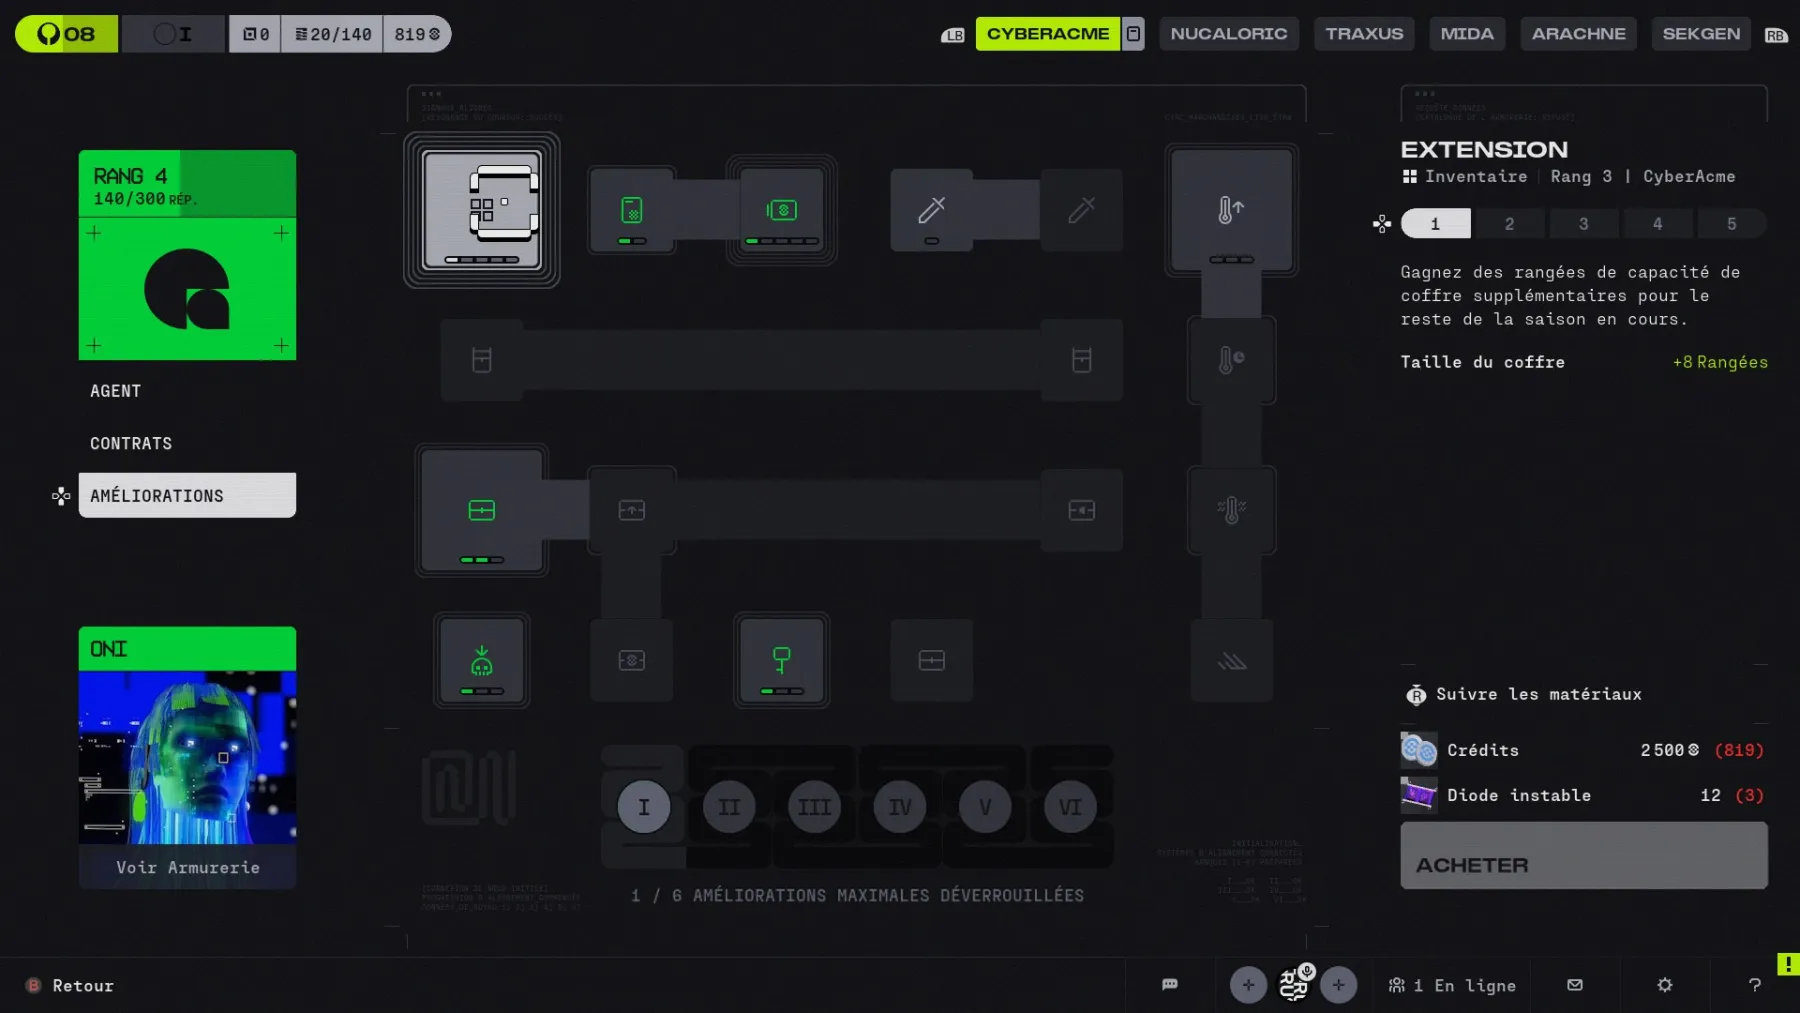Viewport: 1800px width, 1013px height.
Task: Select tier III roman numeral button
Action: pyautogui.click(x=814, y=807)
